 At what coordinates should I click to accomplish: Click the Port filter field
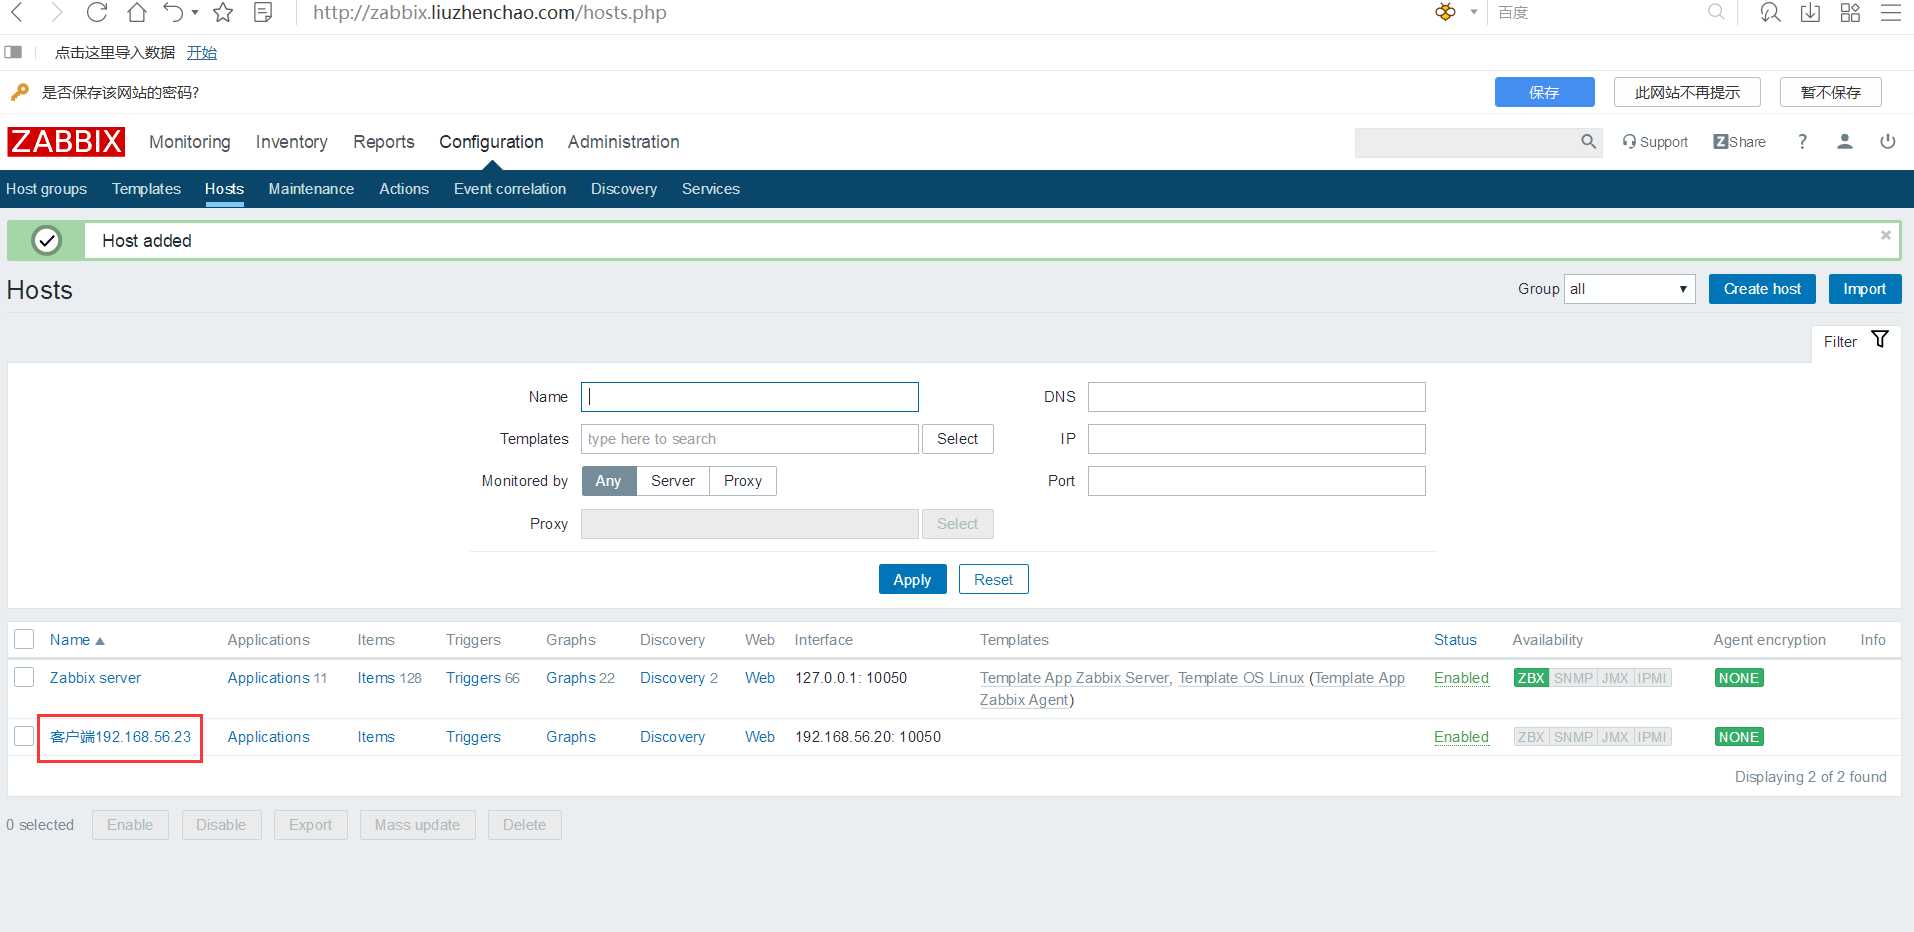pos(1257,481)
